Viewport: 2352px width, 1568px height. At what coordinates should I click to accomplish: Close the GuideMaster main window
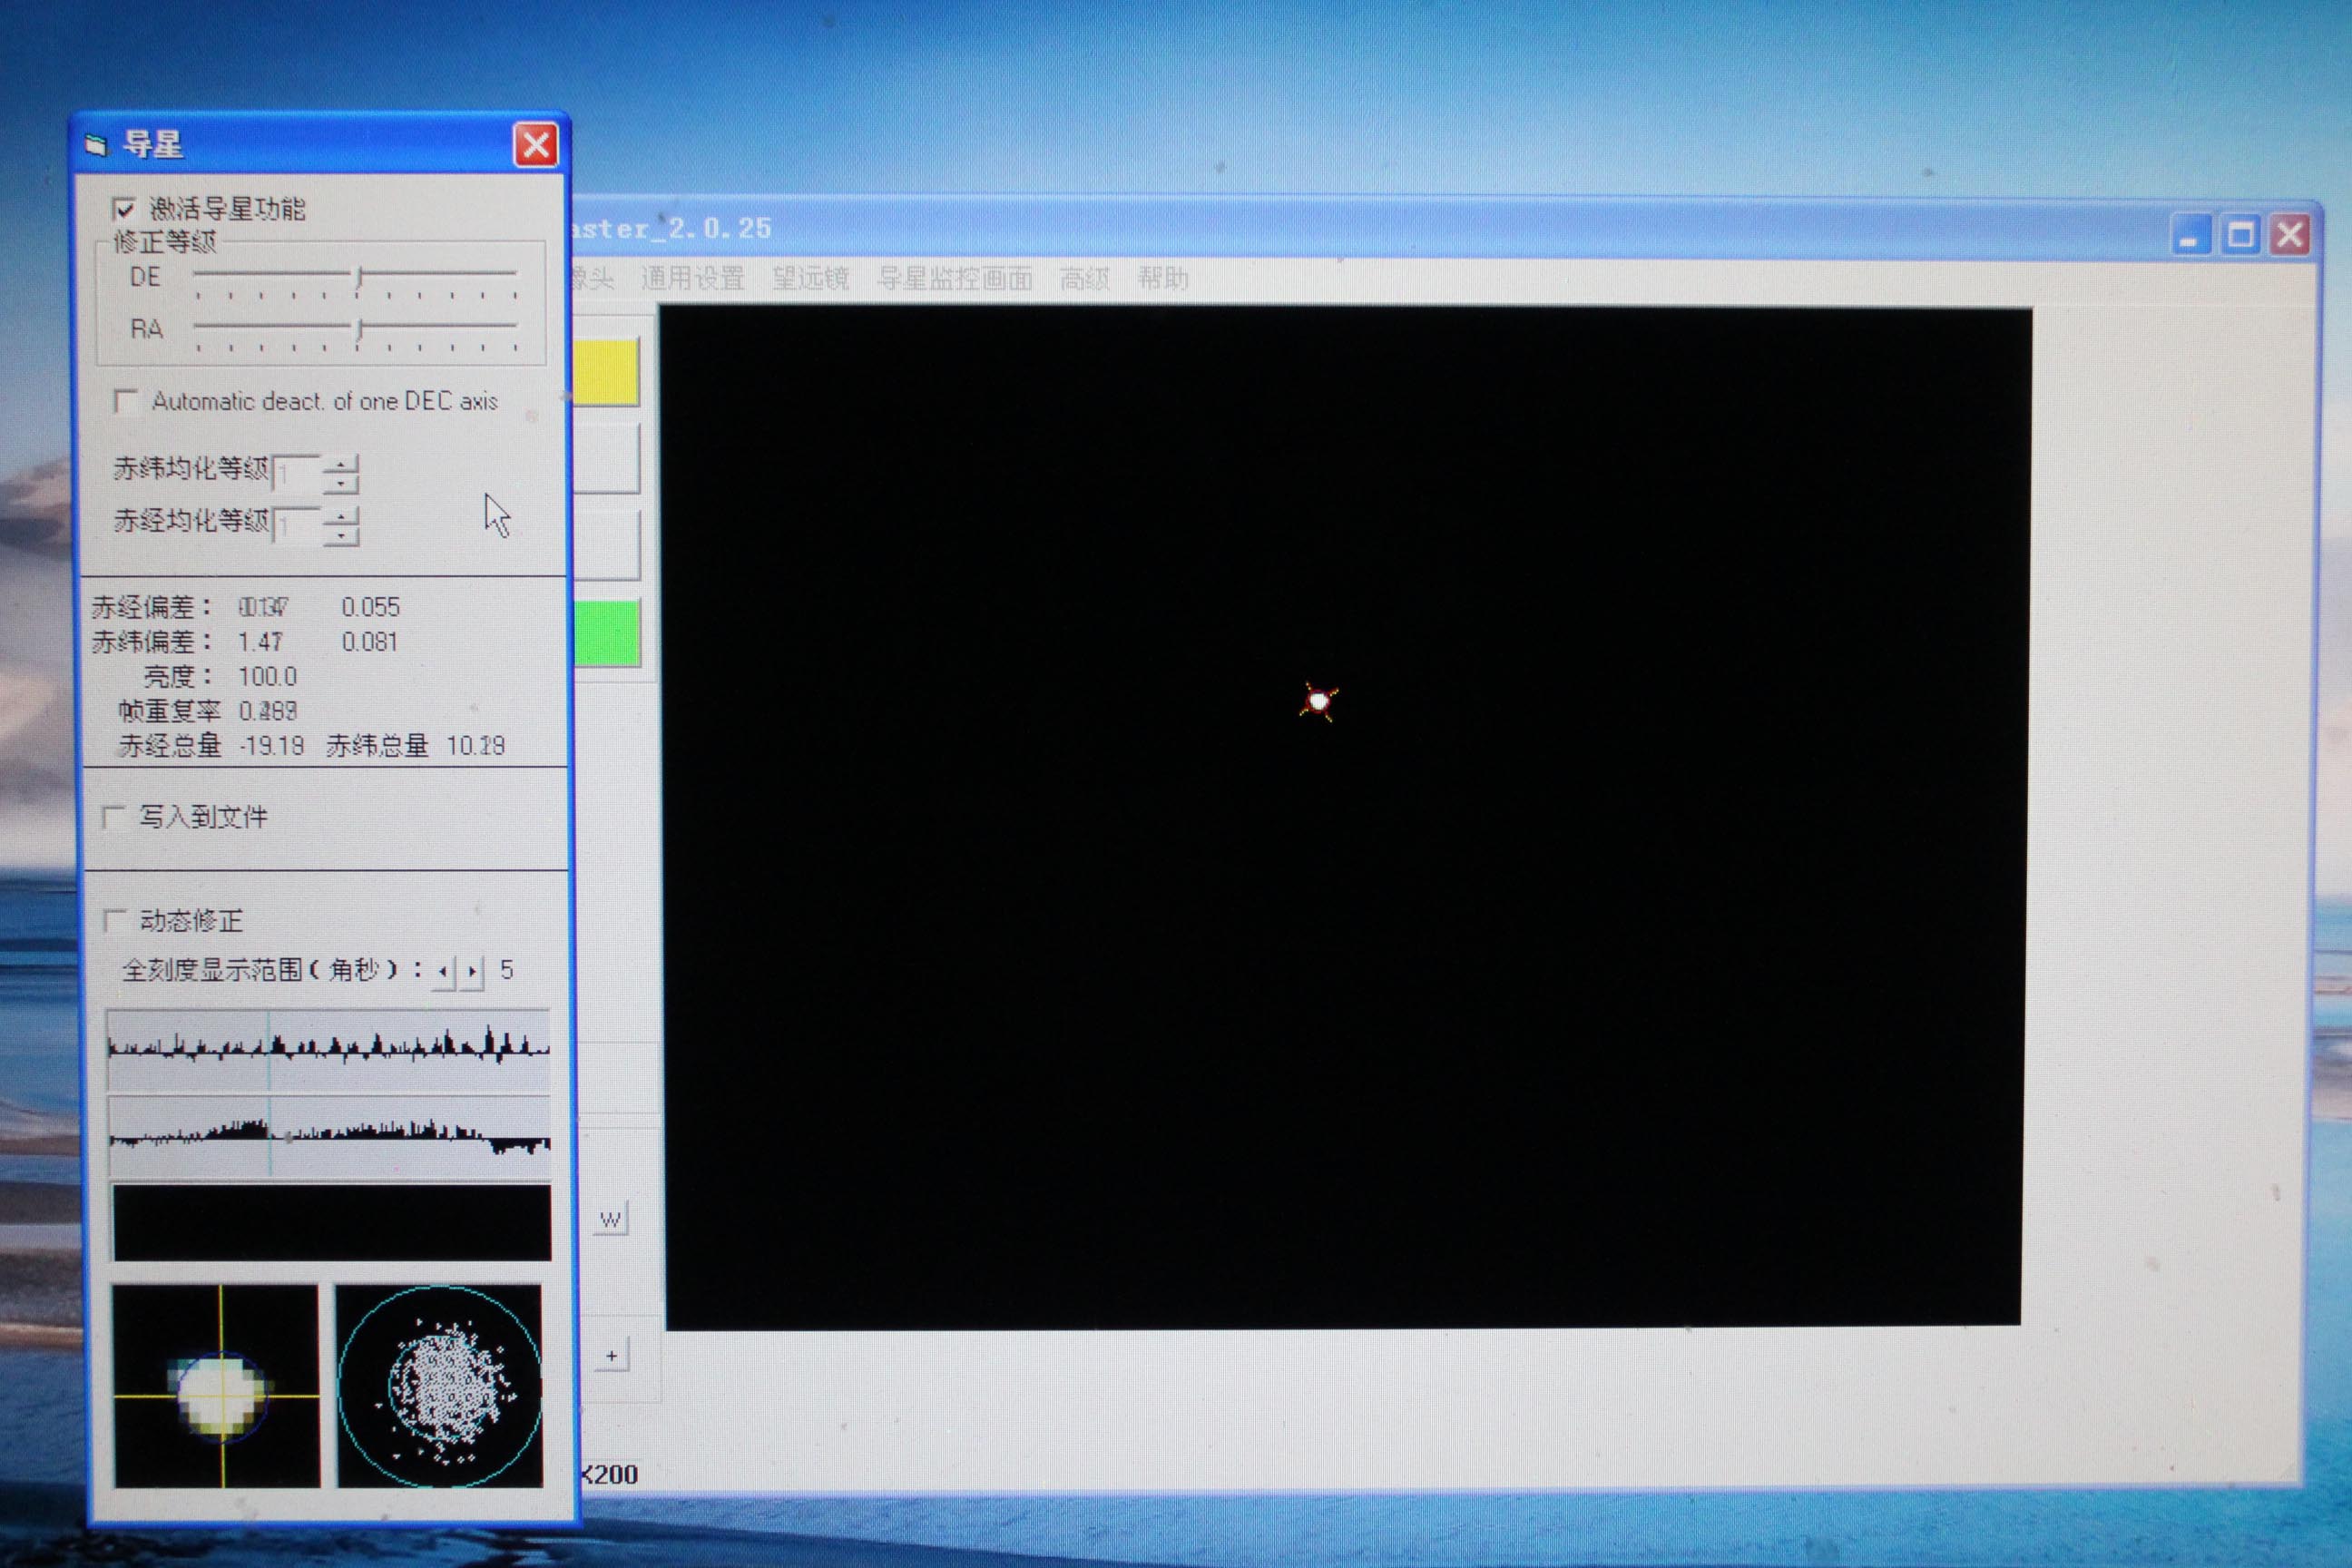2289,236
